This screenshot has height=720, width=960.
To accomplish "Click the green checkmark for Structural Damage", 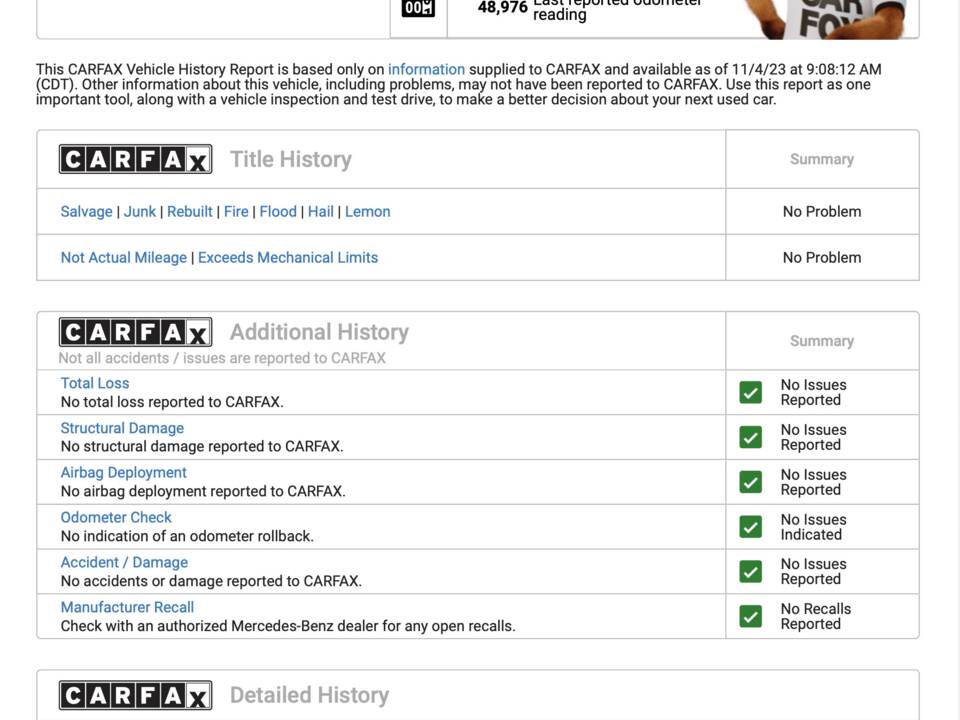I will (751, 437).
